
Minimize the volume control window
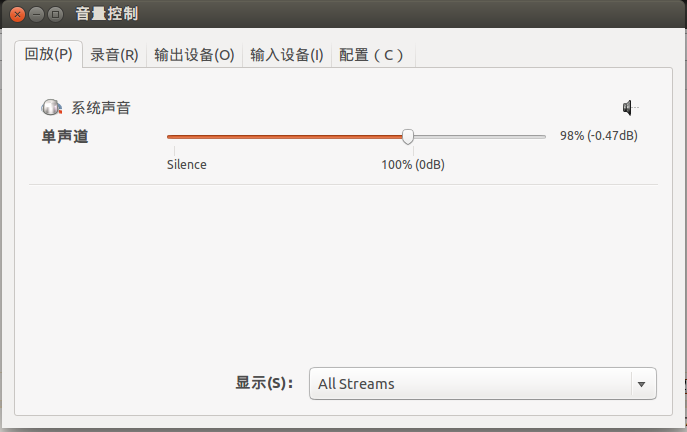(36, 14)
